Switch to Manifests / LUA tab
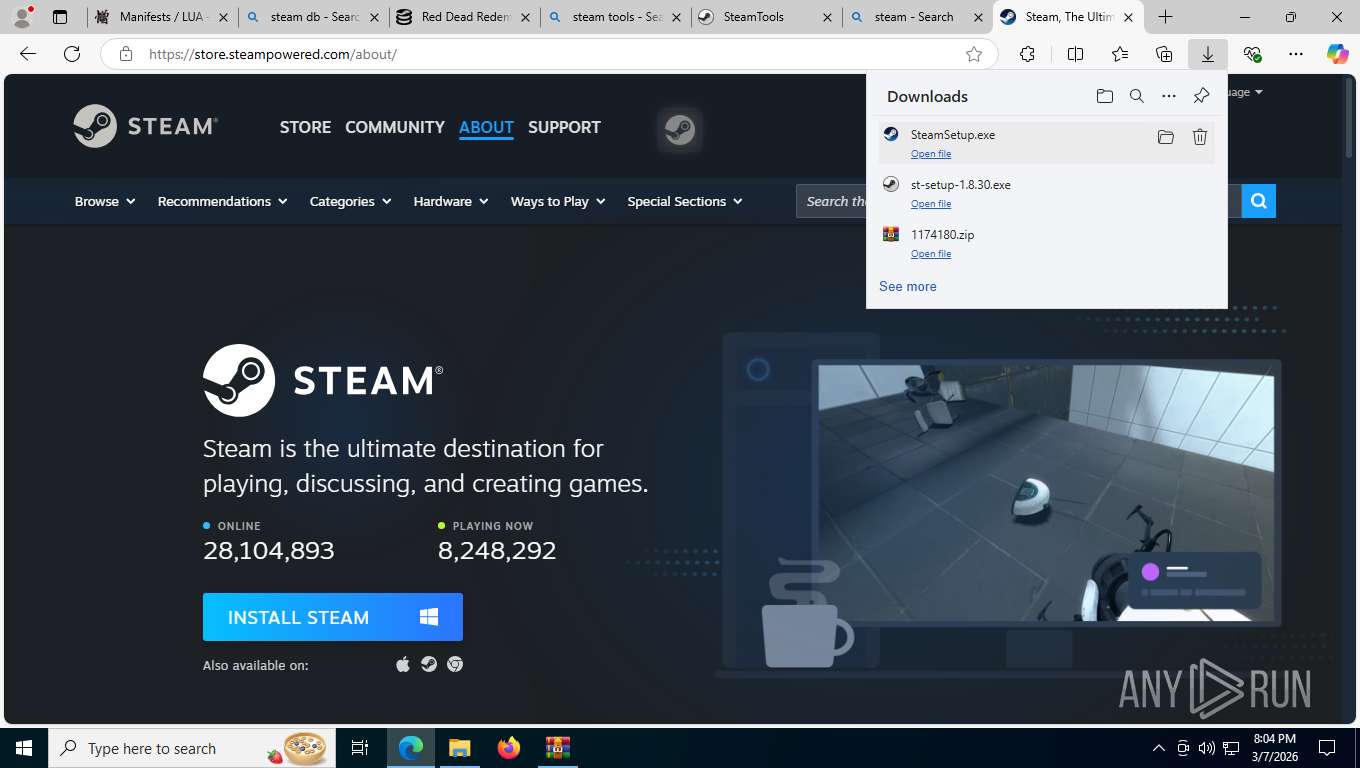Viewport: 1360px width, 768px height. click(162, 17)
